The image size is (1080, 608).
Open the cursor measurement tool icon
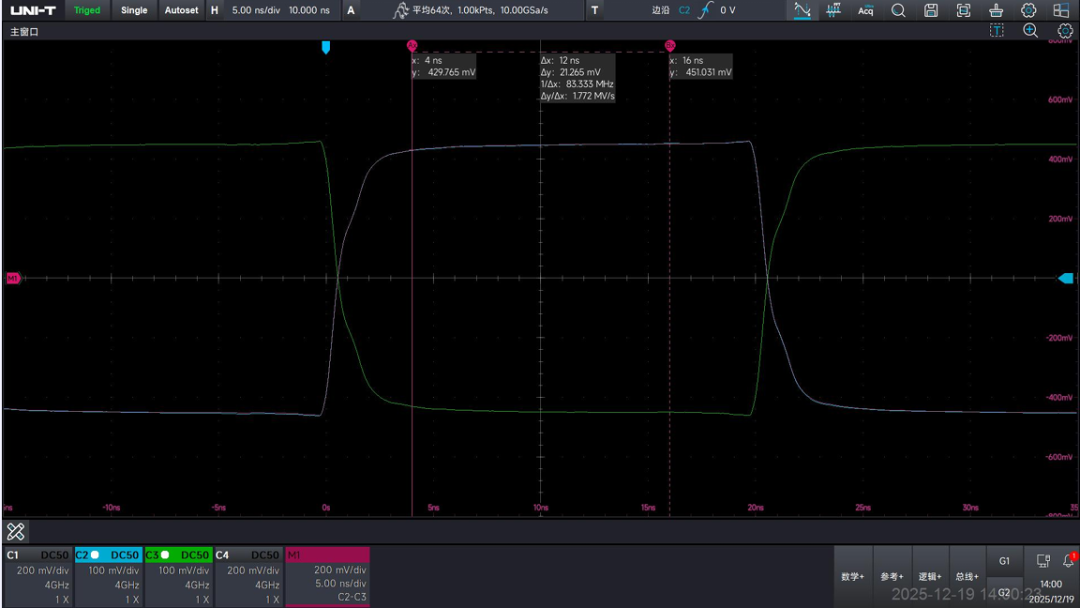click(802, 10)
